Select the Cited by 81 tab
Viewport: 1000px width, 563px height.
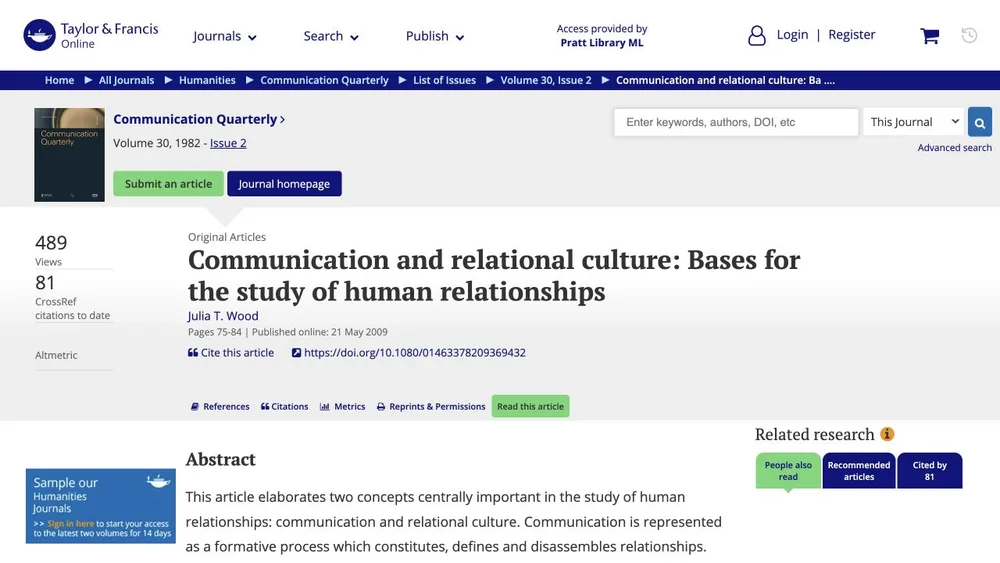tap(929, 471)
